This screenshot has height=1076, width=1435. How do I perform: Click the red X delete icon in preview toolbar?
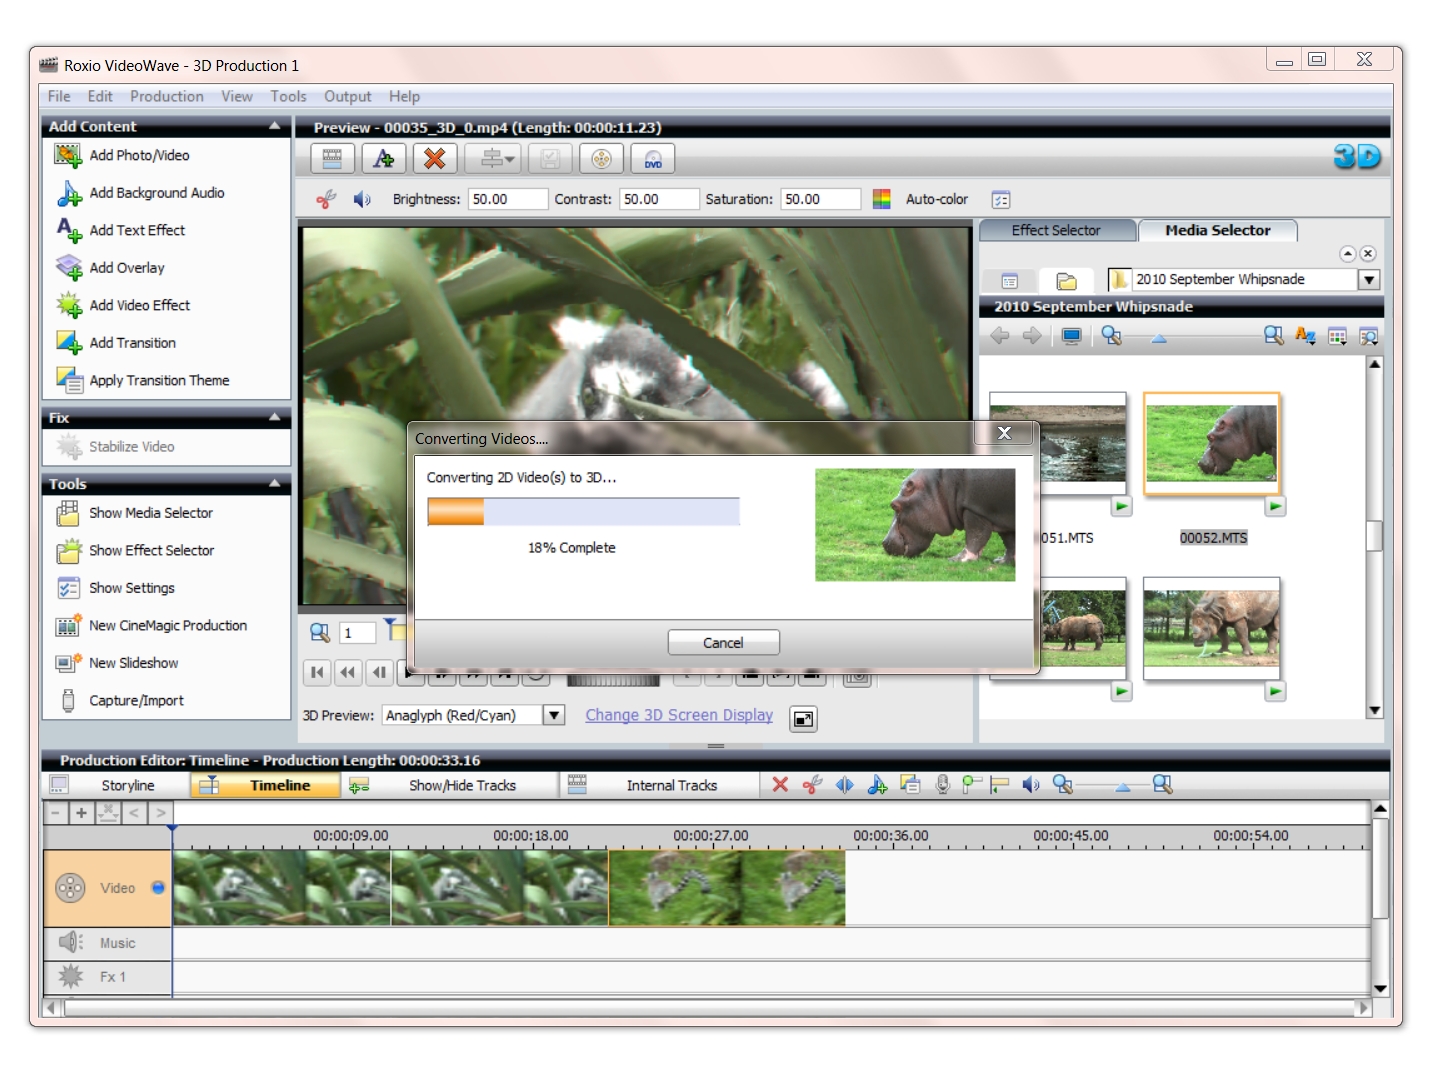point(434,159)
